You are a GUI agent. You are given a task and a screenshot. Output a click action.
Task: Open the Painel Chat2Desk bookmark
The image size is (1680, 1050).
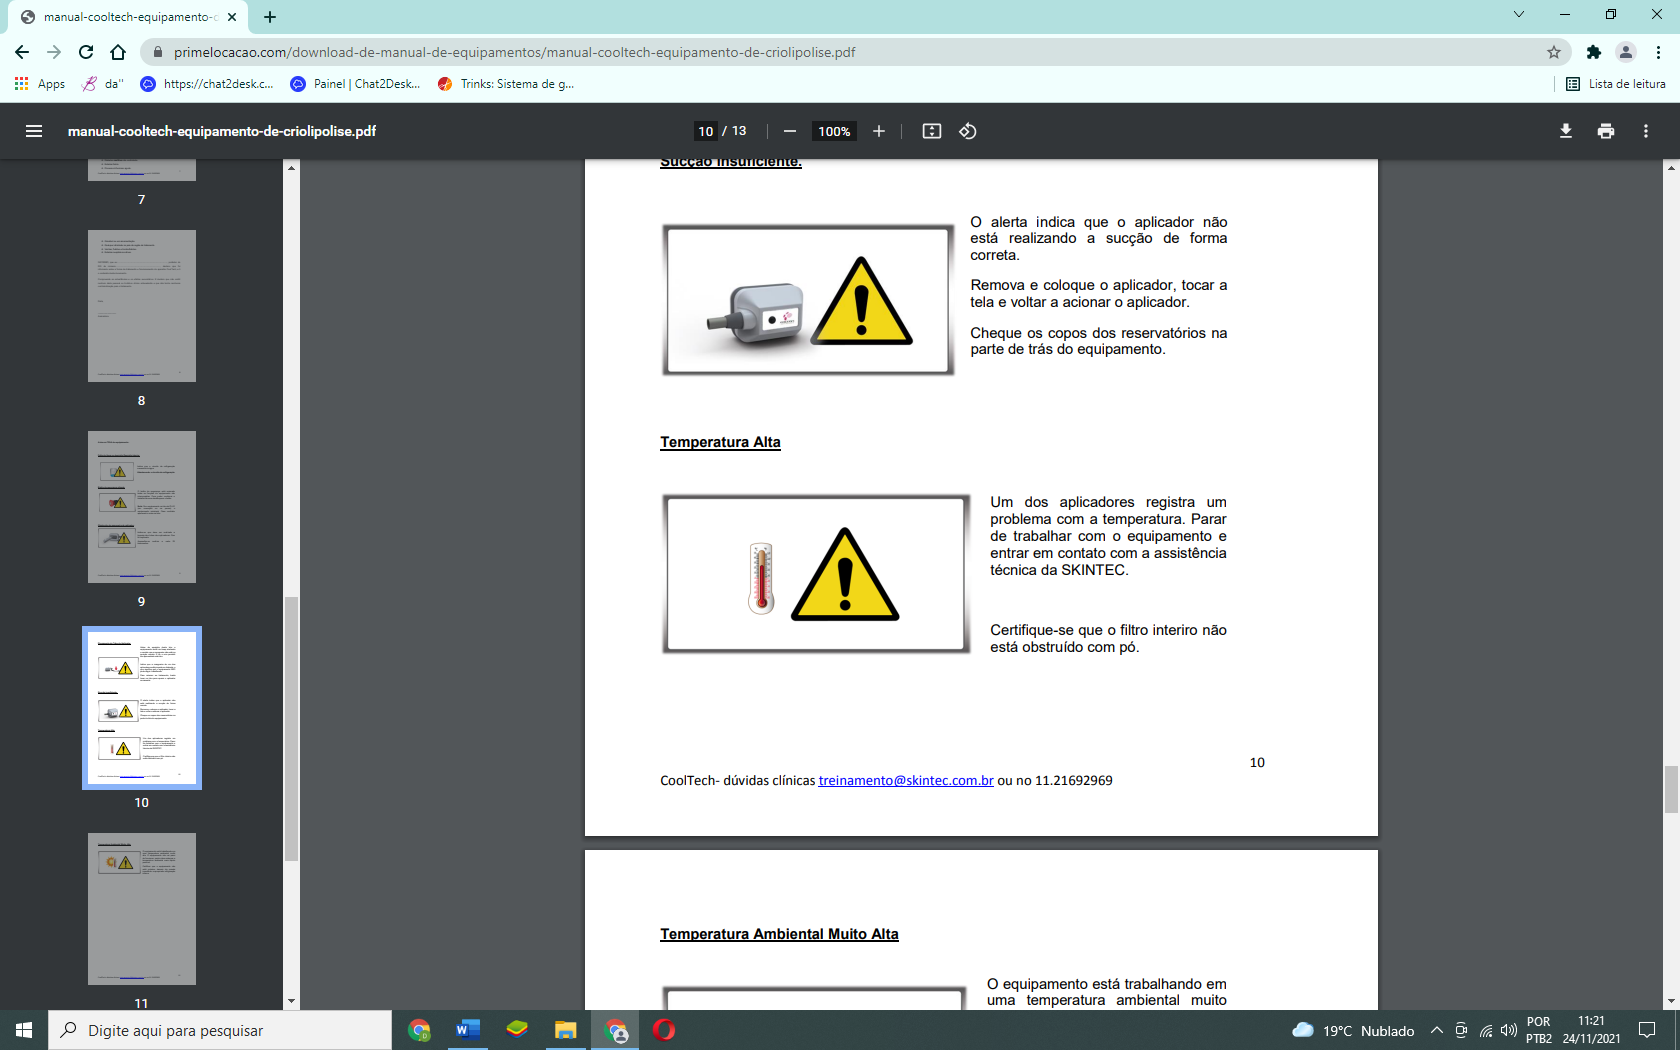tap(356, 84)
